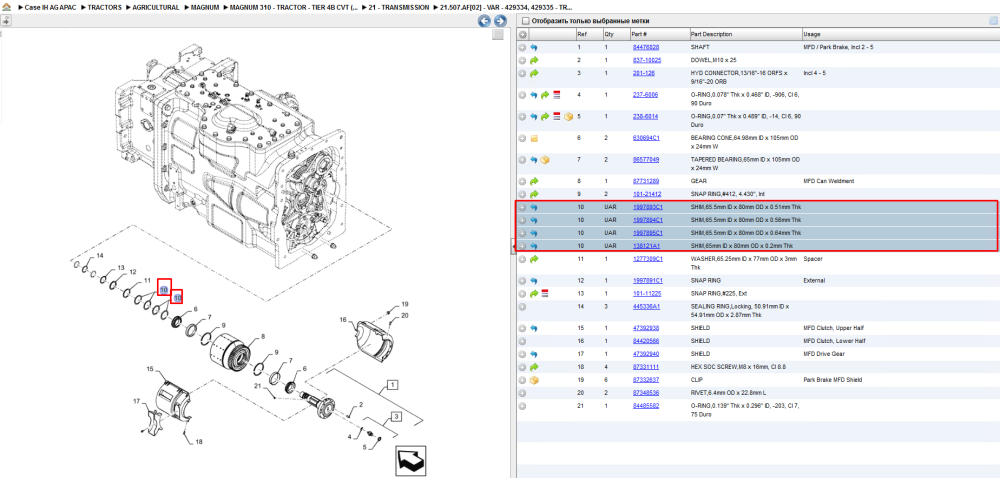Add RIVET 87348536 via plus icon
The image size is (1000, 478).
coord(522,393)
